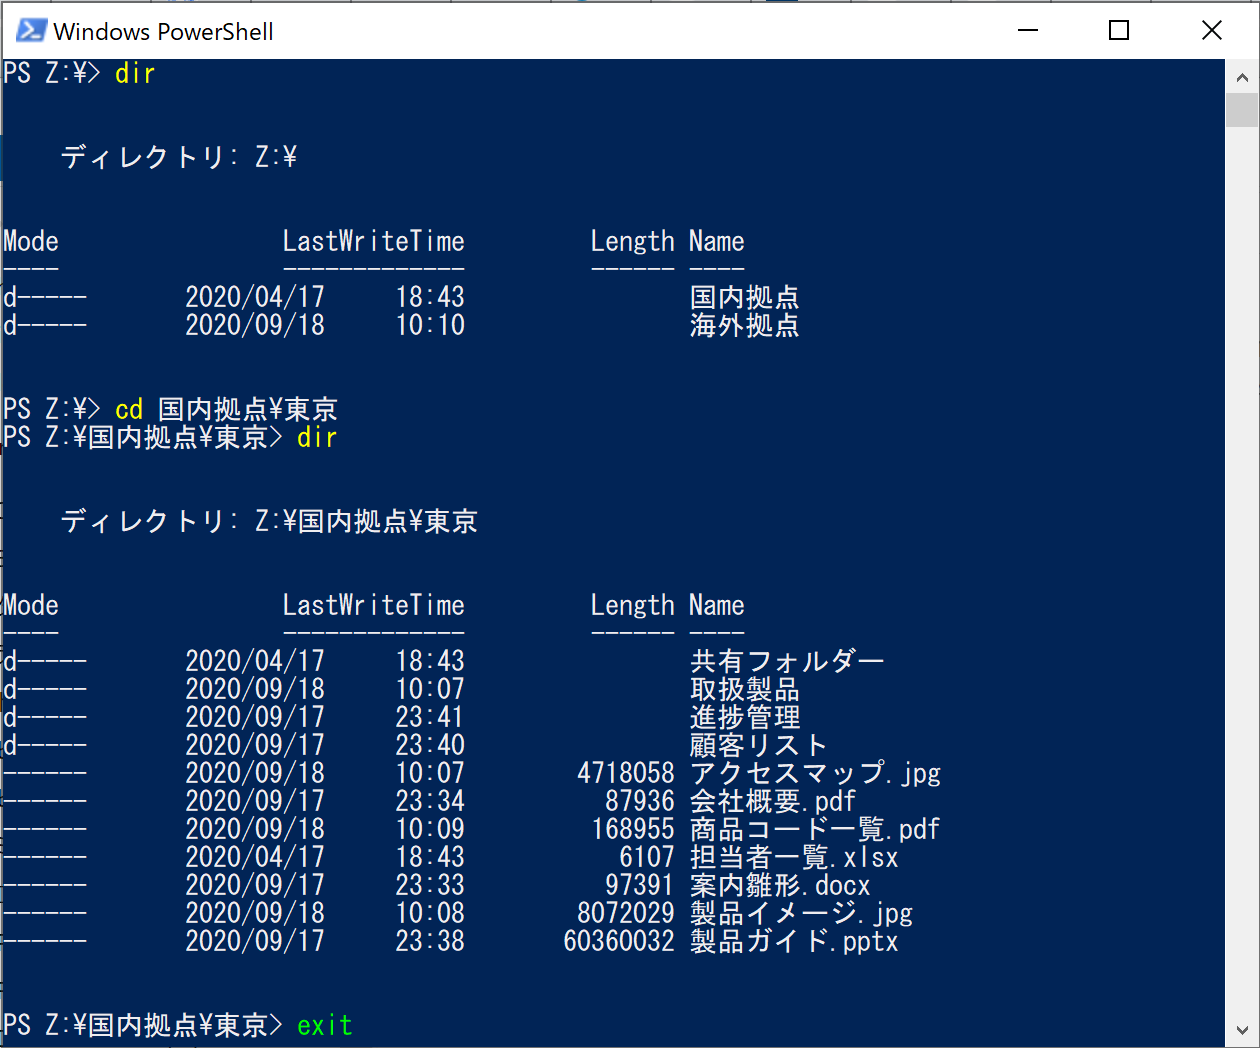Click the vertical scrollbar thumb
Screen dimensions: 1260x1048
point(1242,110)
